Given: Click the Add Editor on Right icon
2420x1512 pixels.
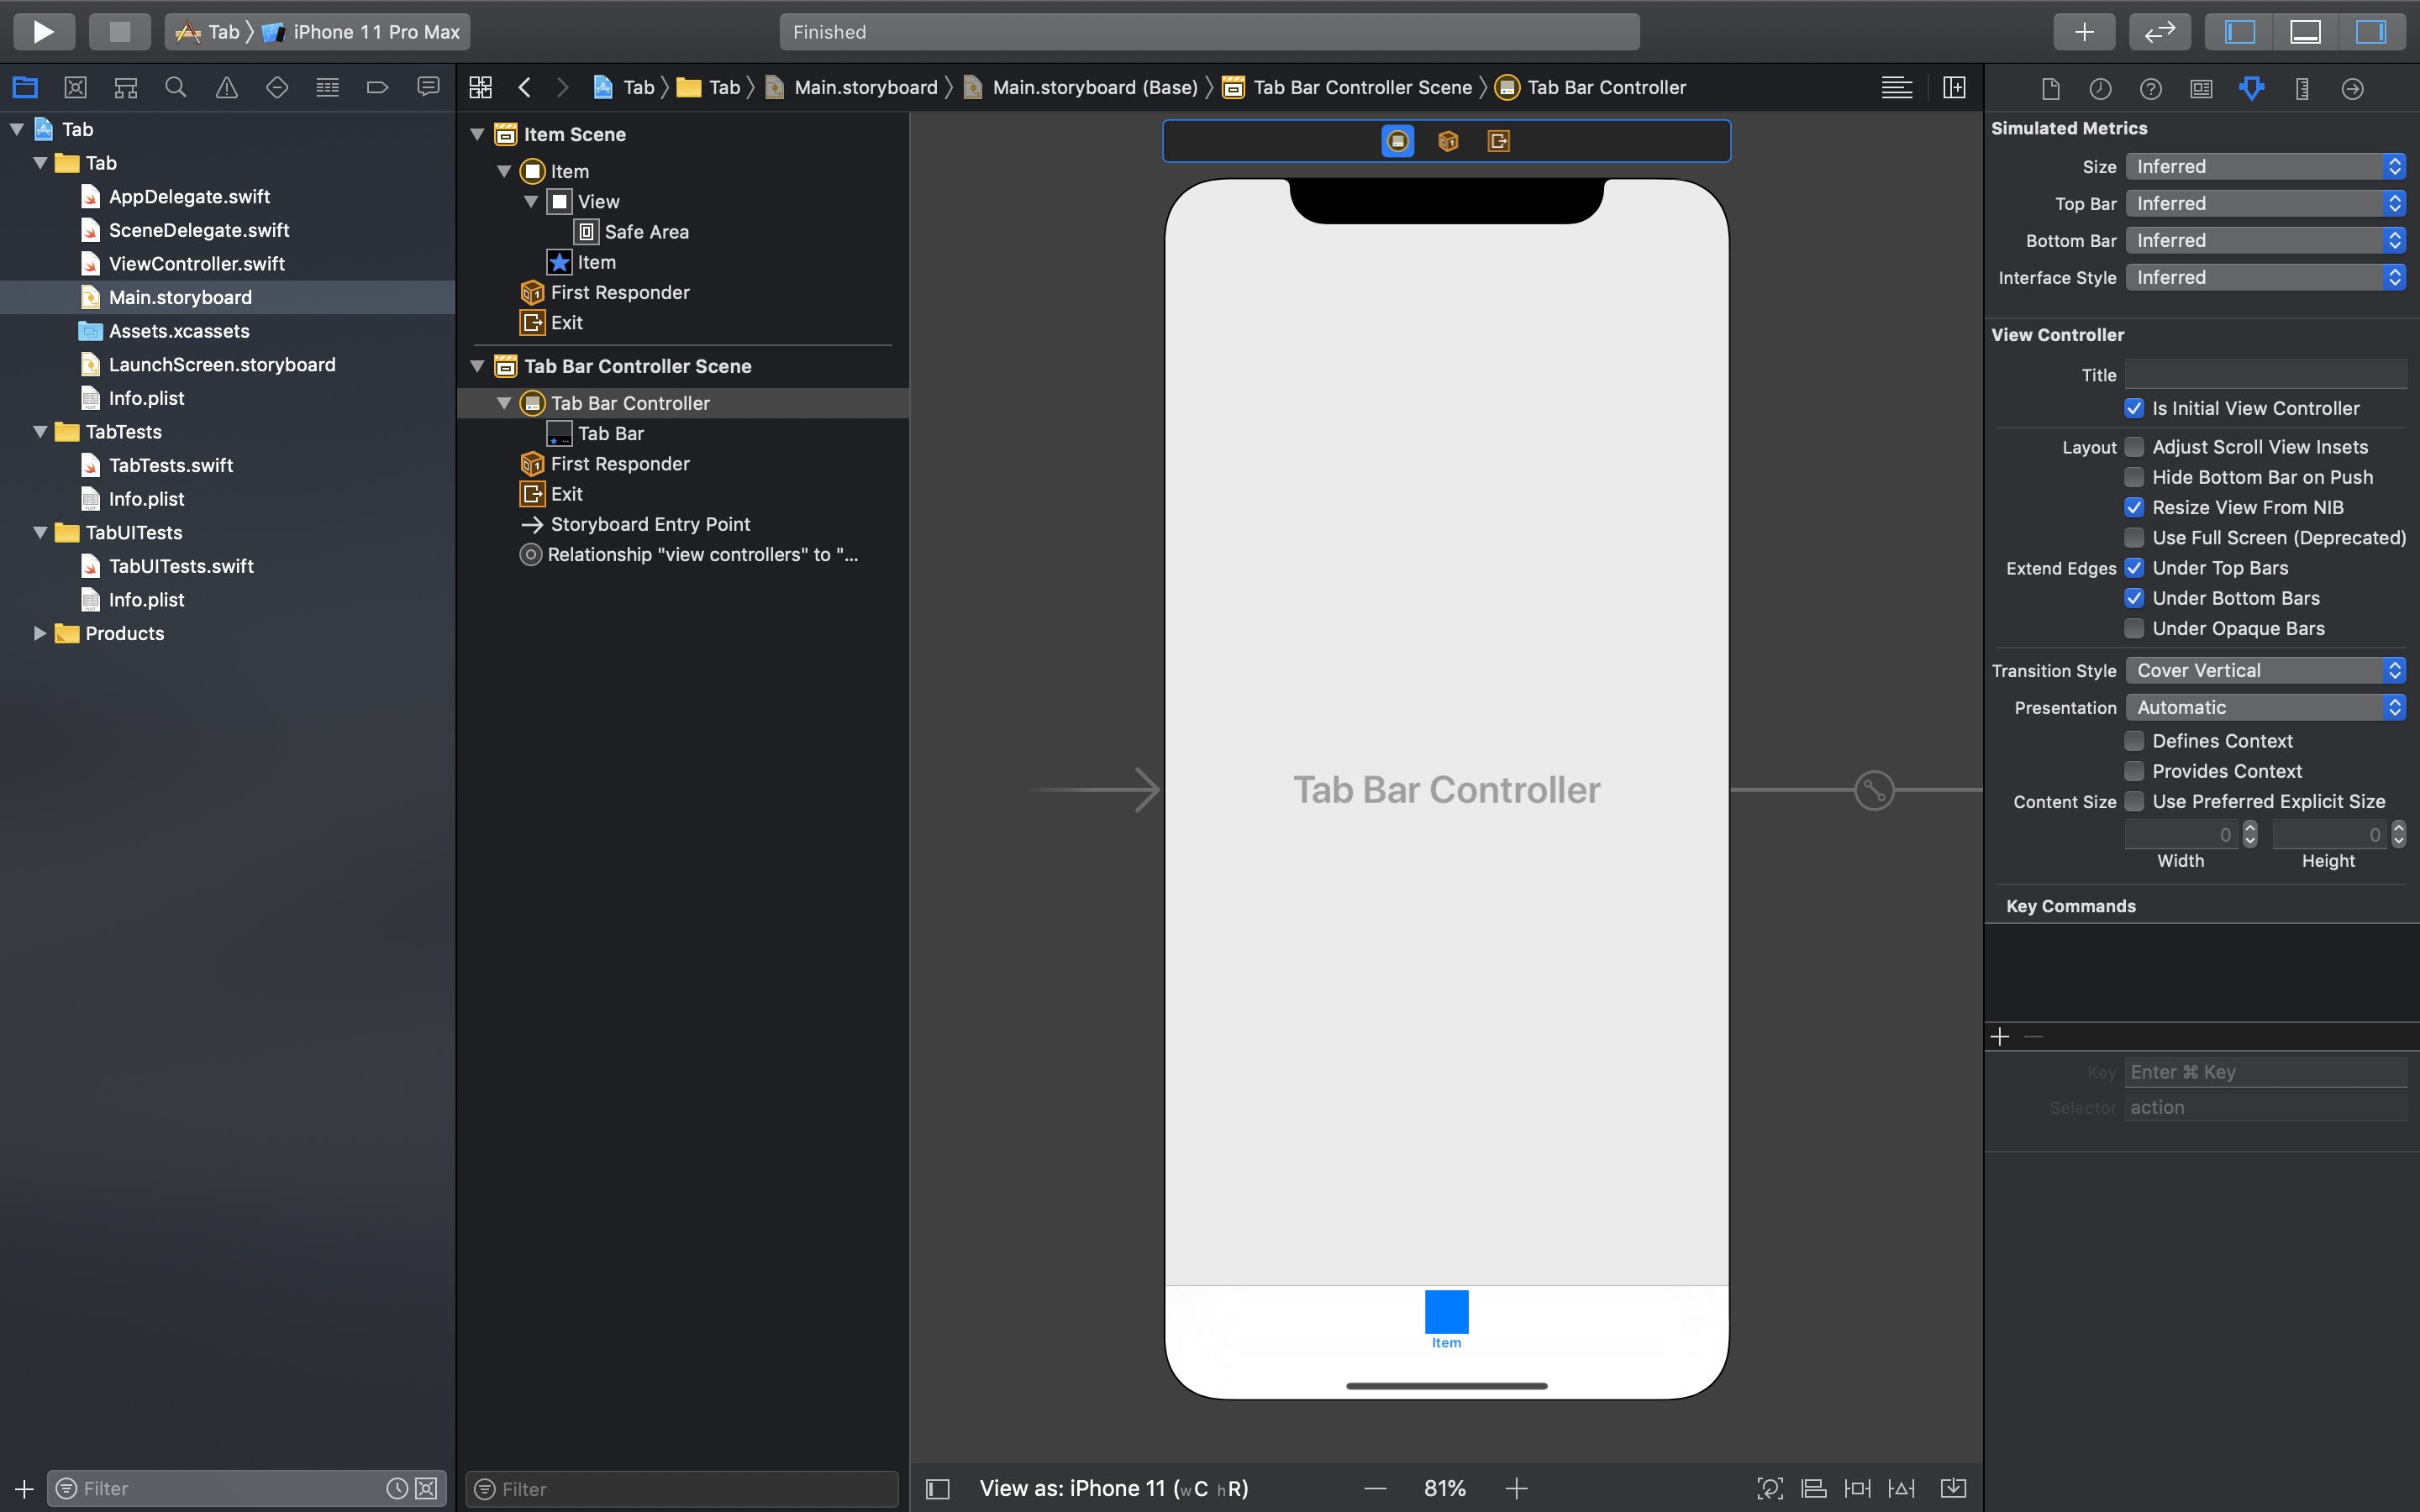Looking at the screenshot, I should (x=1953, y=88).
